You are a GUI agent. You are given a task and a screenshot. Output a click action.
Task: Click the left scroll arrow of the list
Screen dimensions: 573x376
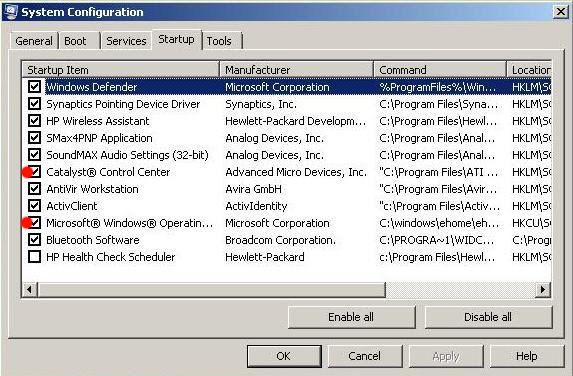(x=29, y=290)
